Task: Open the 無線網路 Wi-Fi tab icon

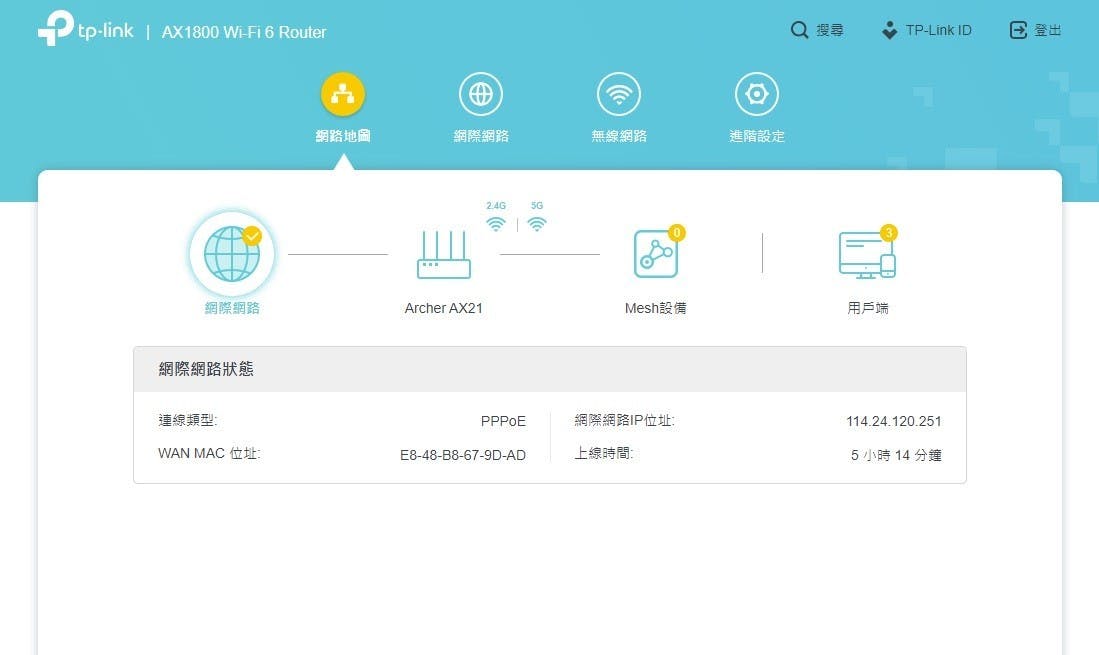Action: coord(619,94)
